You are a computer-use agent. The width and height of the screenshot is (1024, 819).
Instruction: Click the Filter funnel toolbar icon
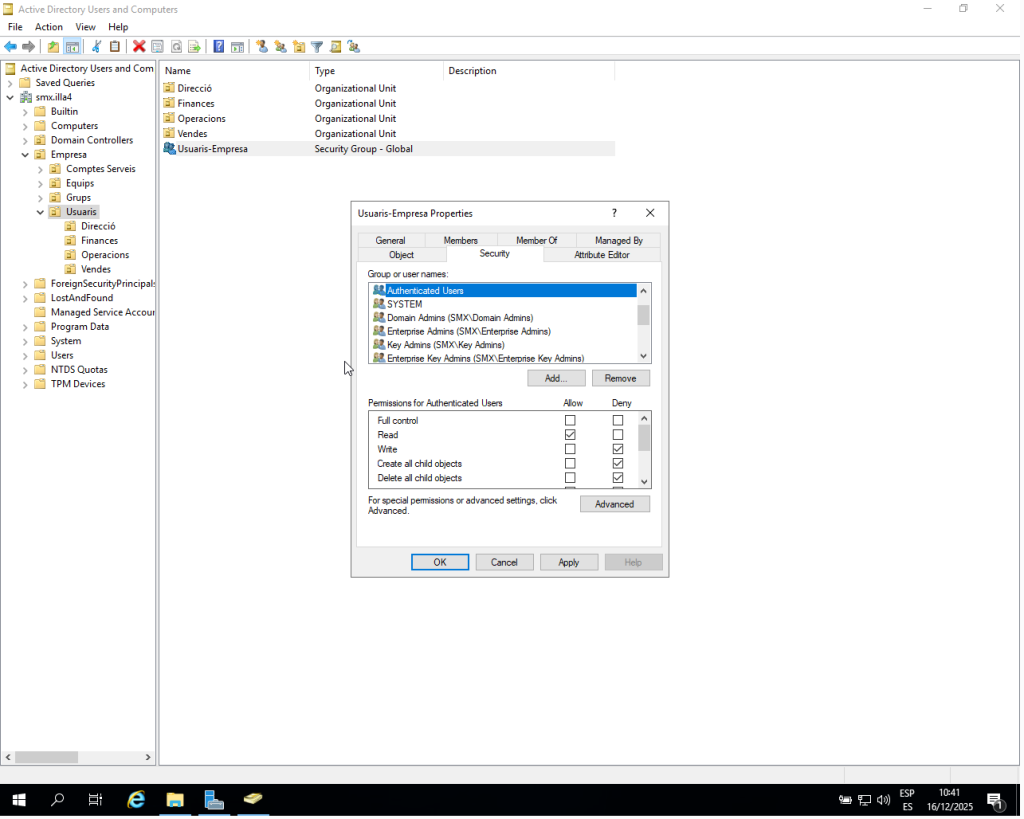tap(317, 46)
